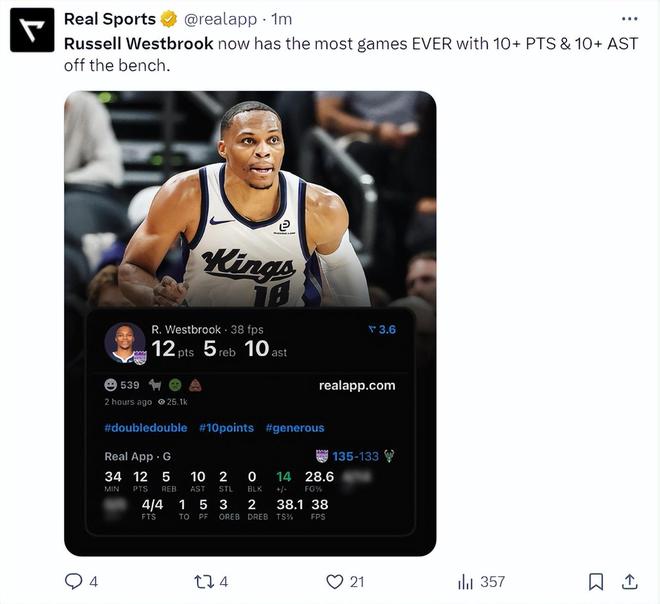This screenshot has height=604, width=660.
Task: Click the gold verified badge
Action: click(170, 19)
